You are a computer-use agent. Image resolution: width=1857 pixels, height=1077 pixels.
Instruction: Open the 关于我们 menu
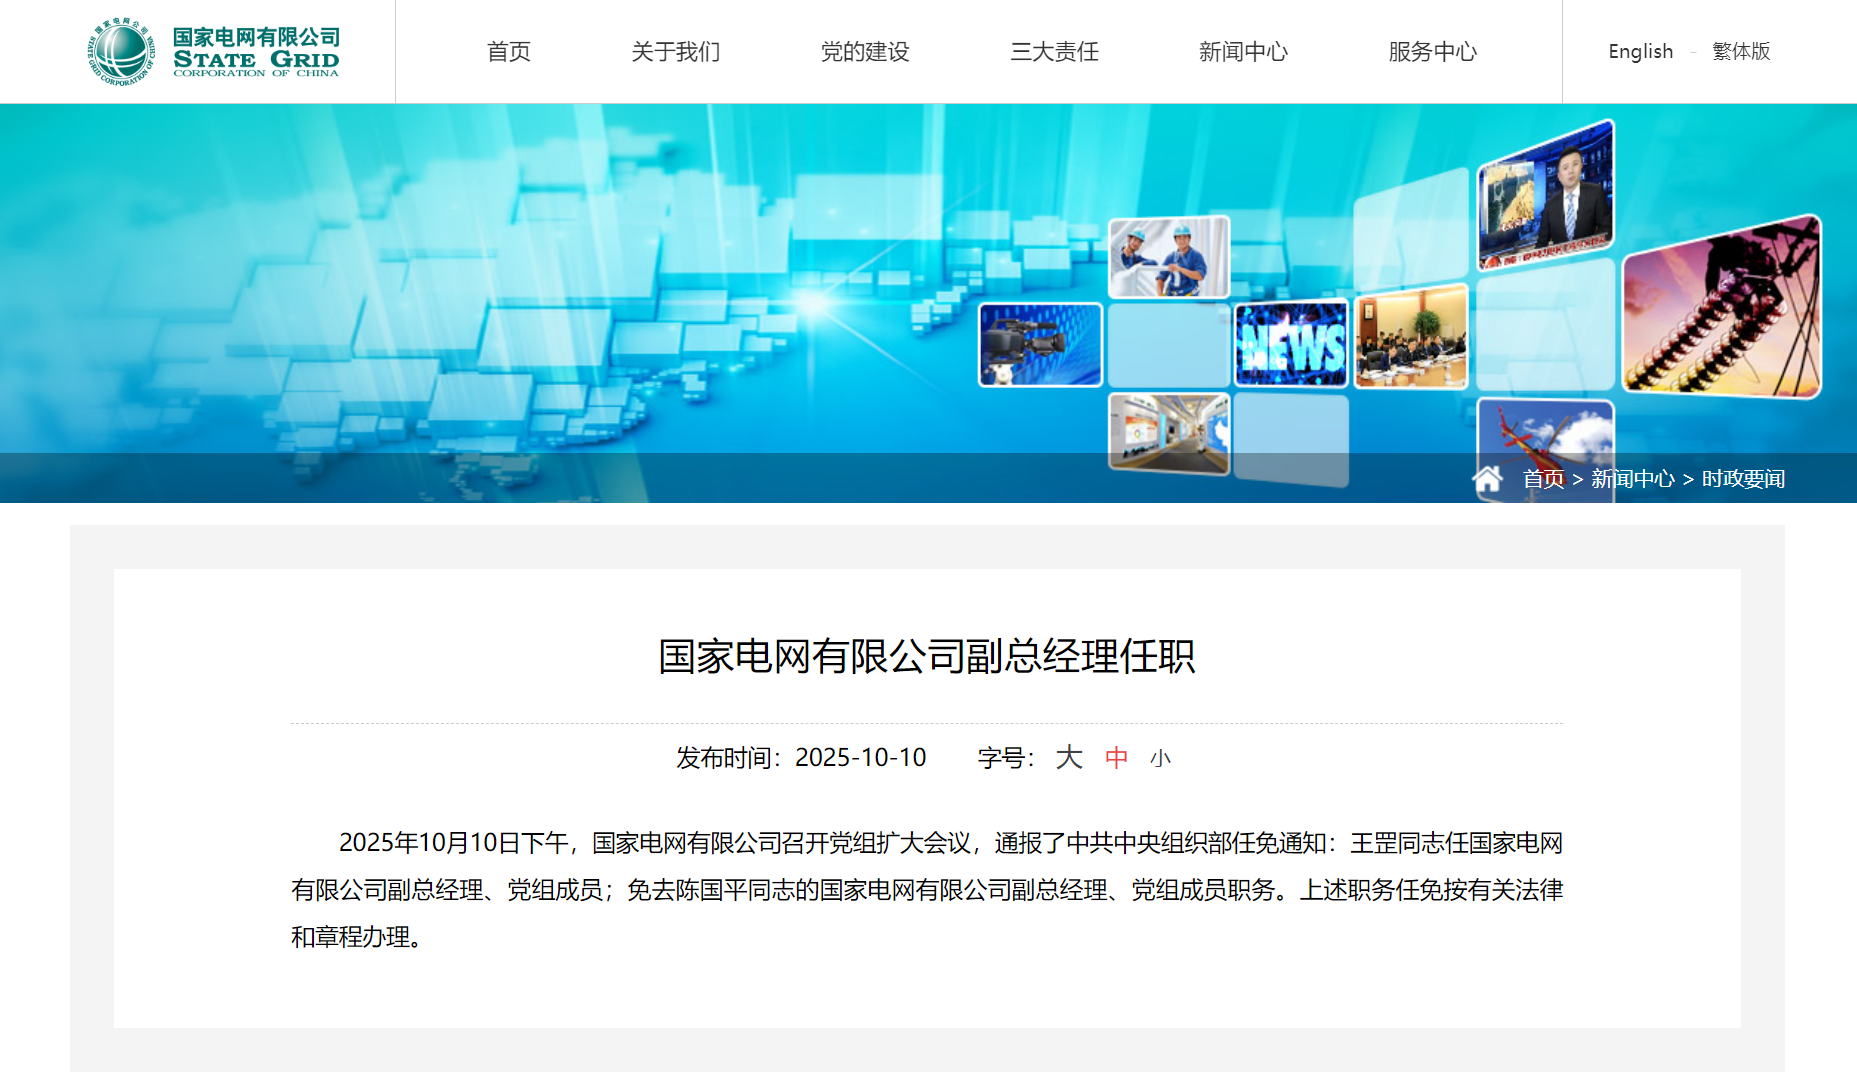coord(675,52)
